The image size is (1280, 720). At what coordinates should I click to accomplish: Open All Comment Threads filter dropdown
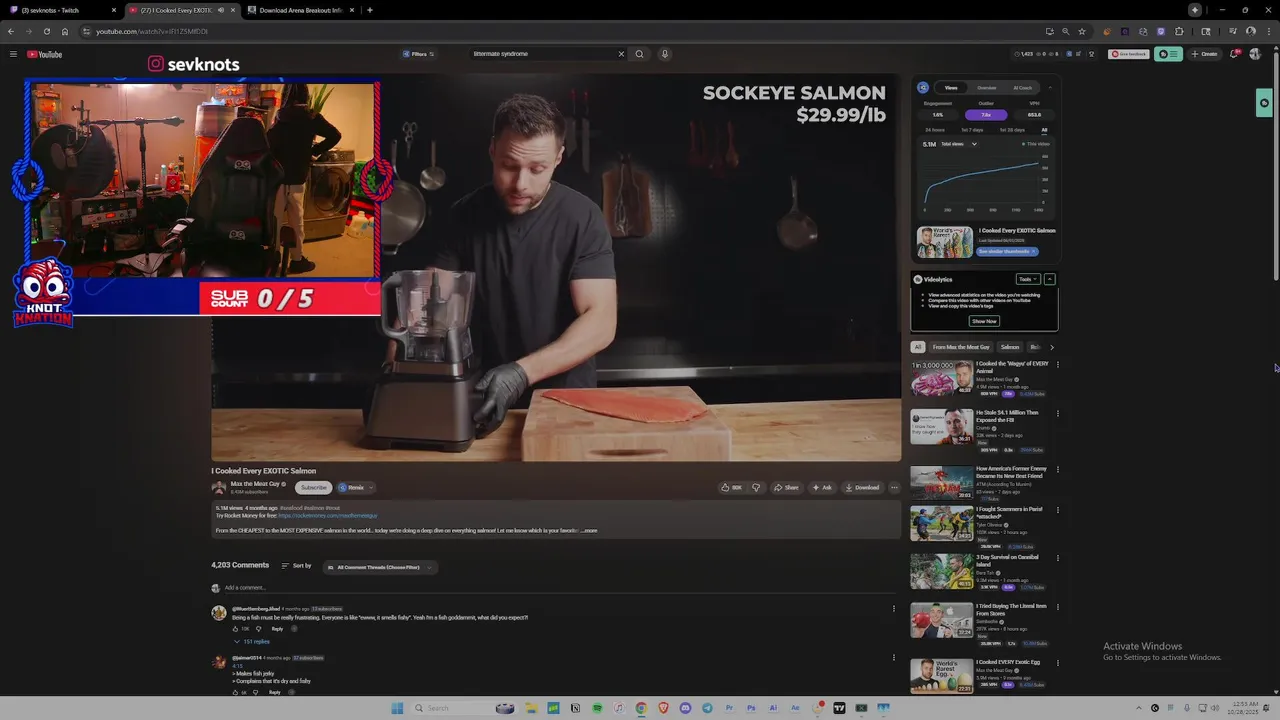coord(379,567)
